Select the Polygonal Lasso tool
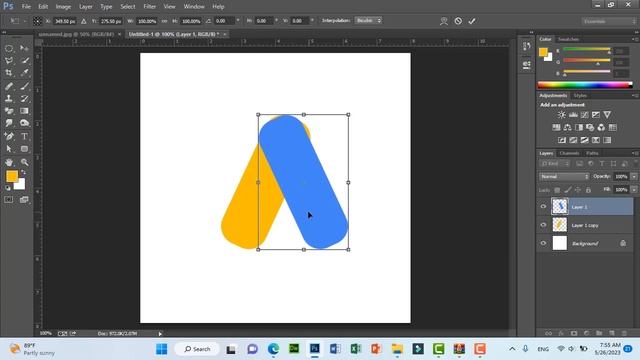Image resolution: width=640 pixels, height=360 pixels. 9,61
